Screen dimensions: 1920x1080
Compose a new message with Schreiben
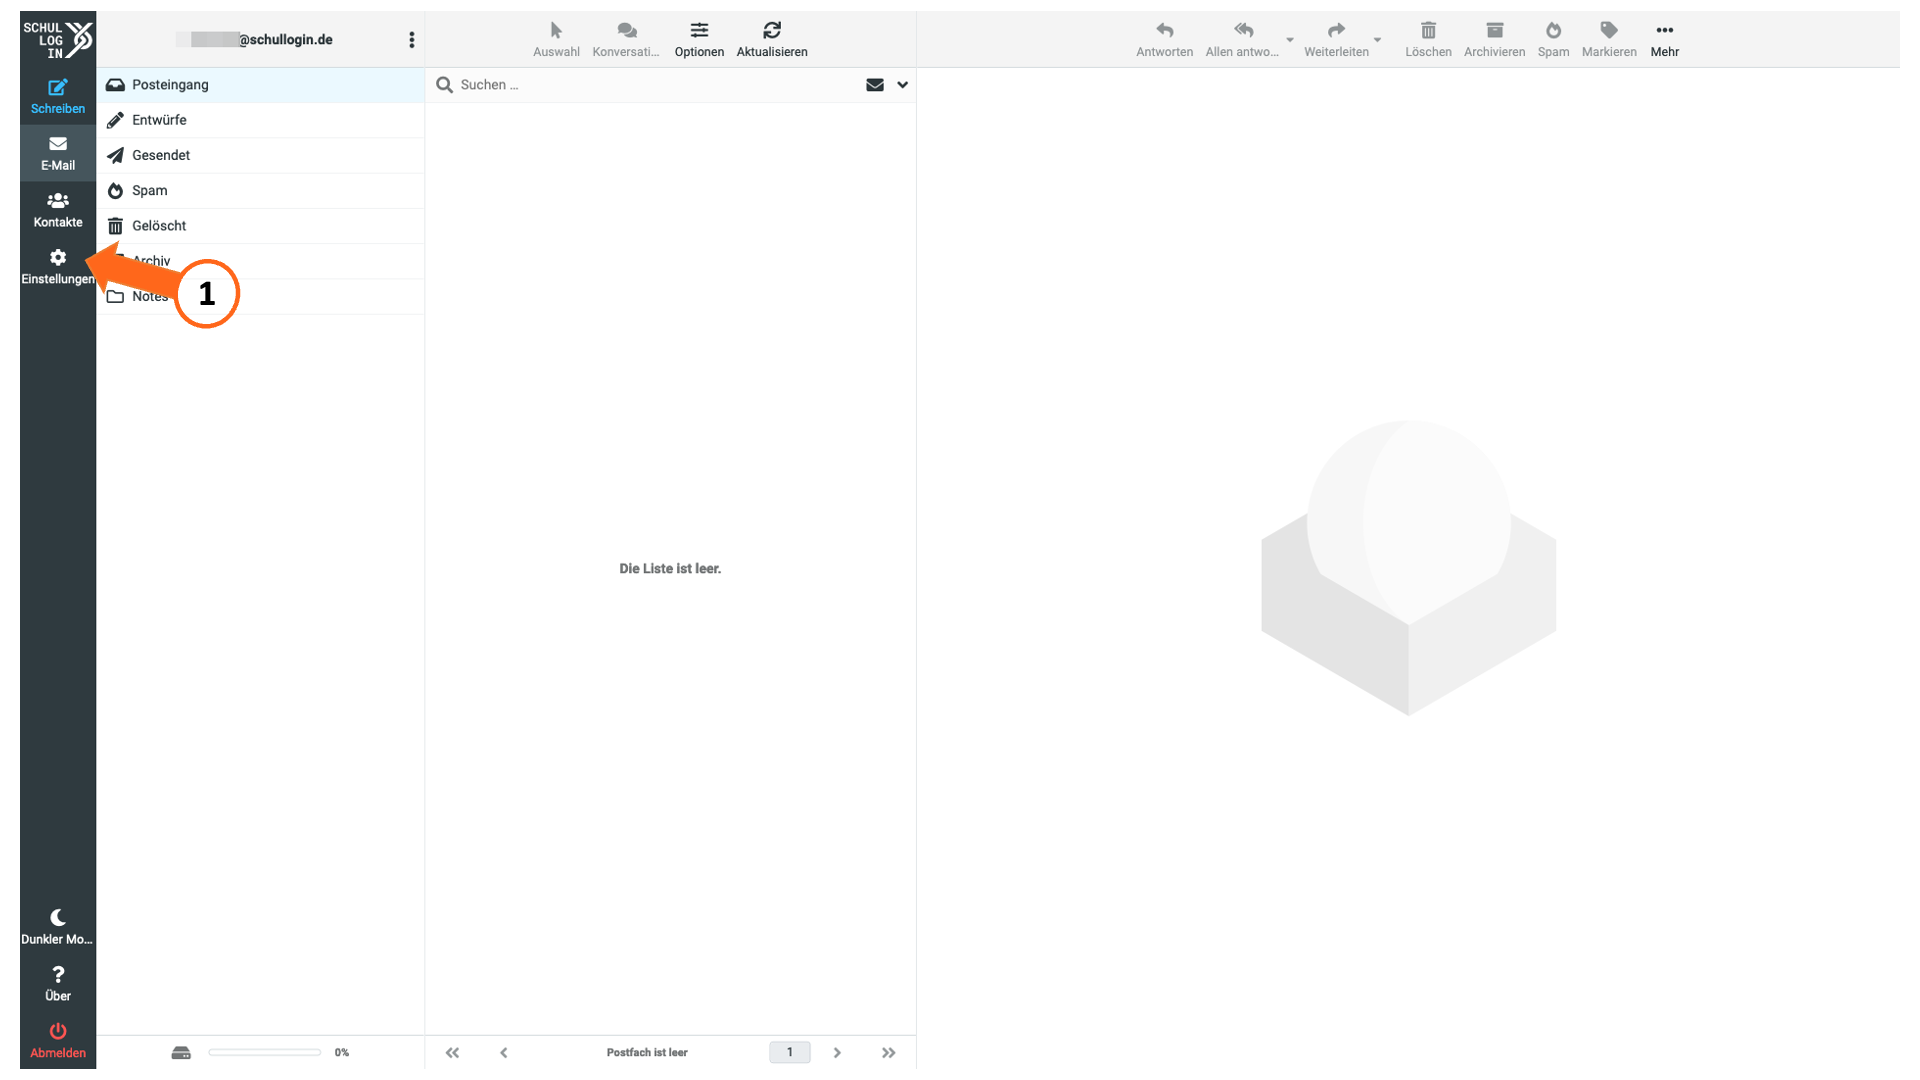click(x=58, y=97)
